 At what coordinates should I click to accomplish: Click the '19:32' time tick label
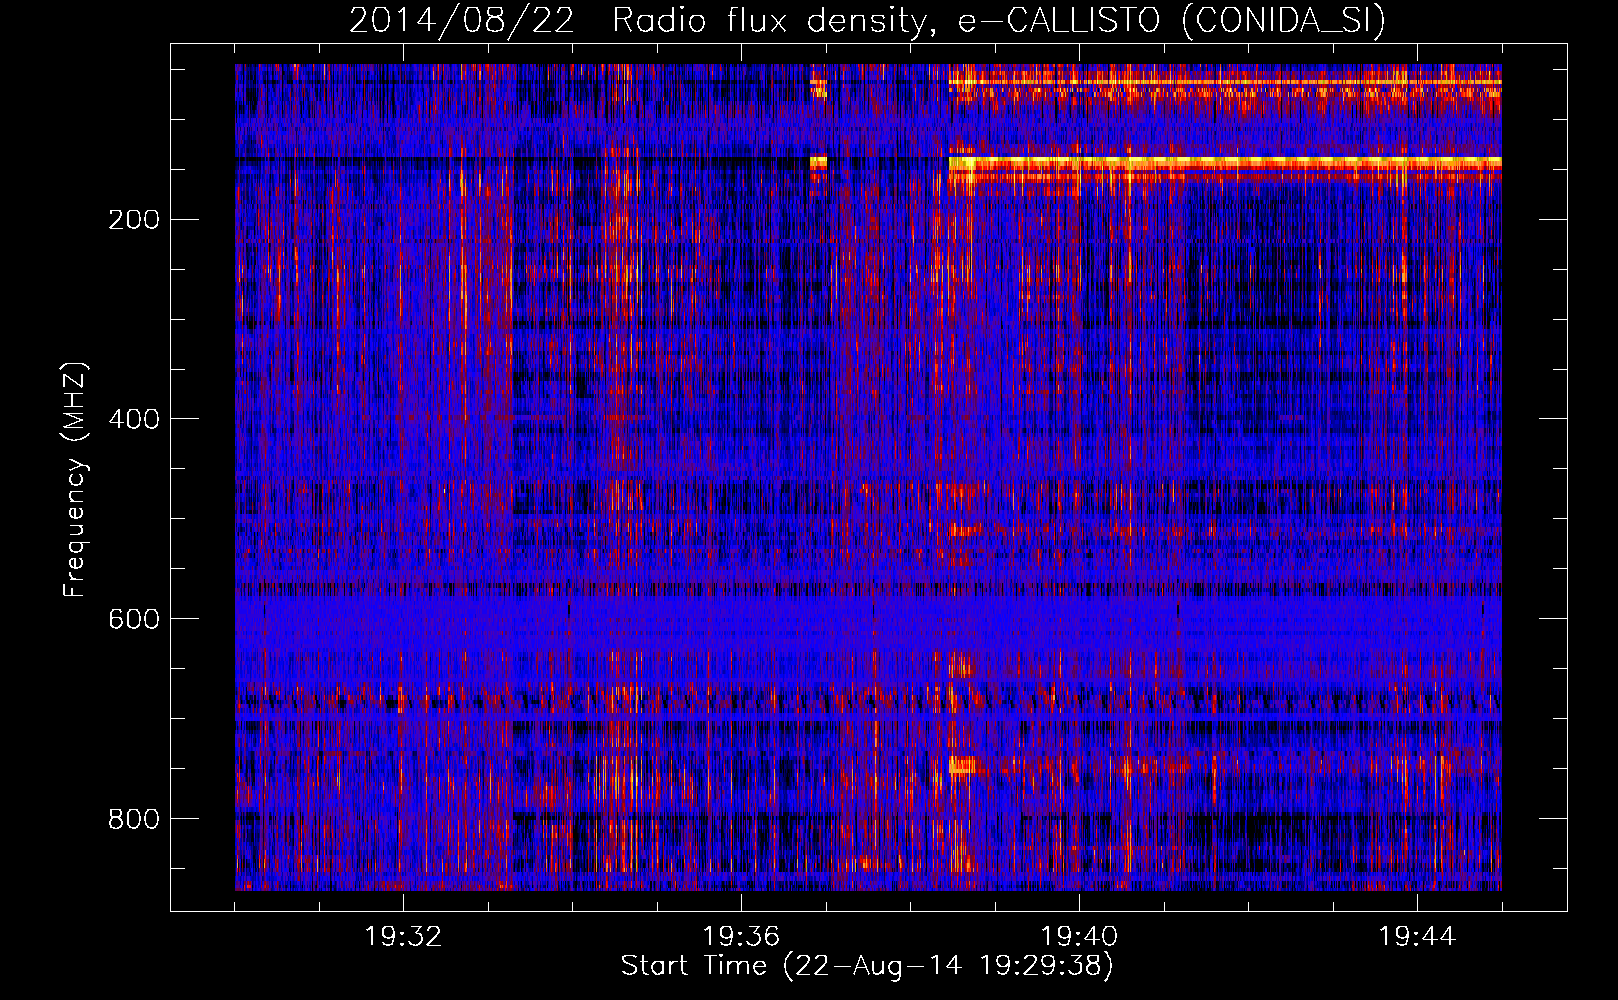point(403,937)
